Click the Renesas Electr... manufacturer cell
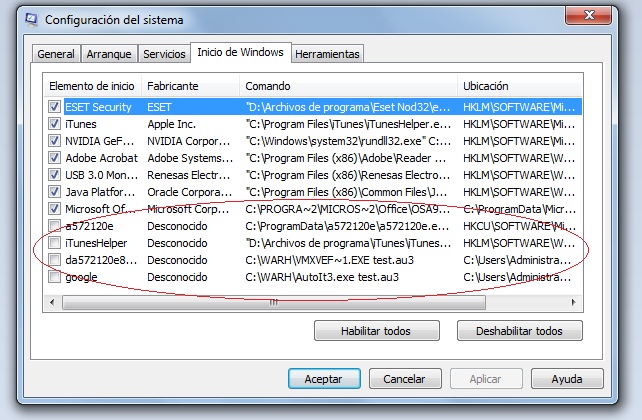The height and width of the screenshot is (420, 642). [x=189, y=175]
